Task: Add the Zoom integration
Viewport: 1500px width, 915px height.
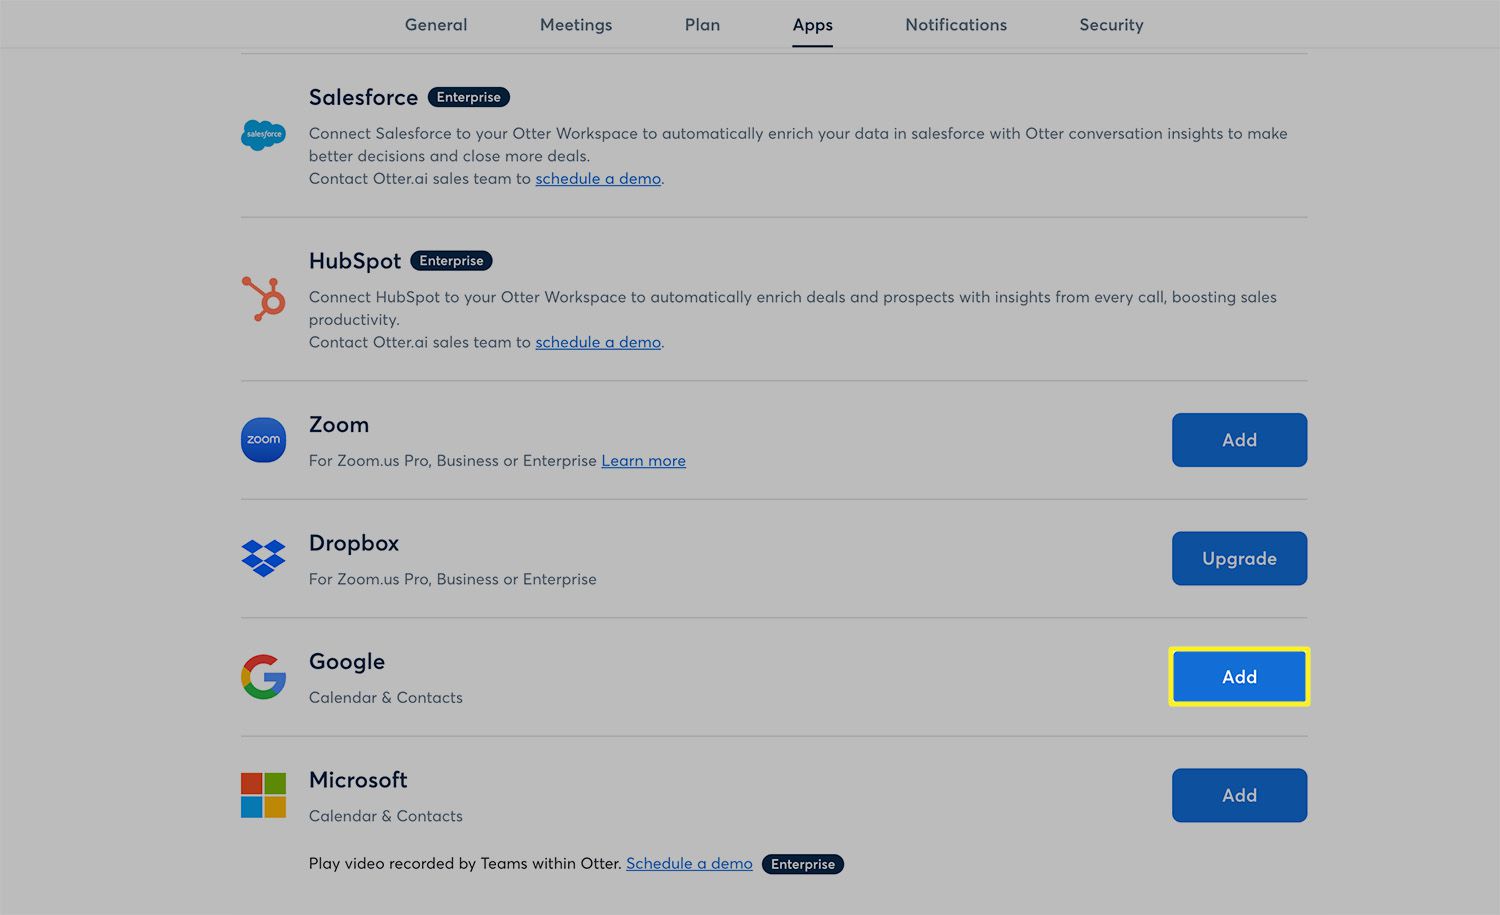Action: pyautogui.click(x=1239, y=440)
